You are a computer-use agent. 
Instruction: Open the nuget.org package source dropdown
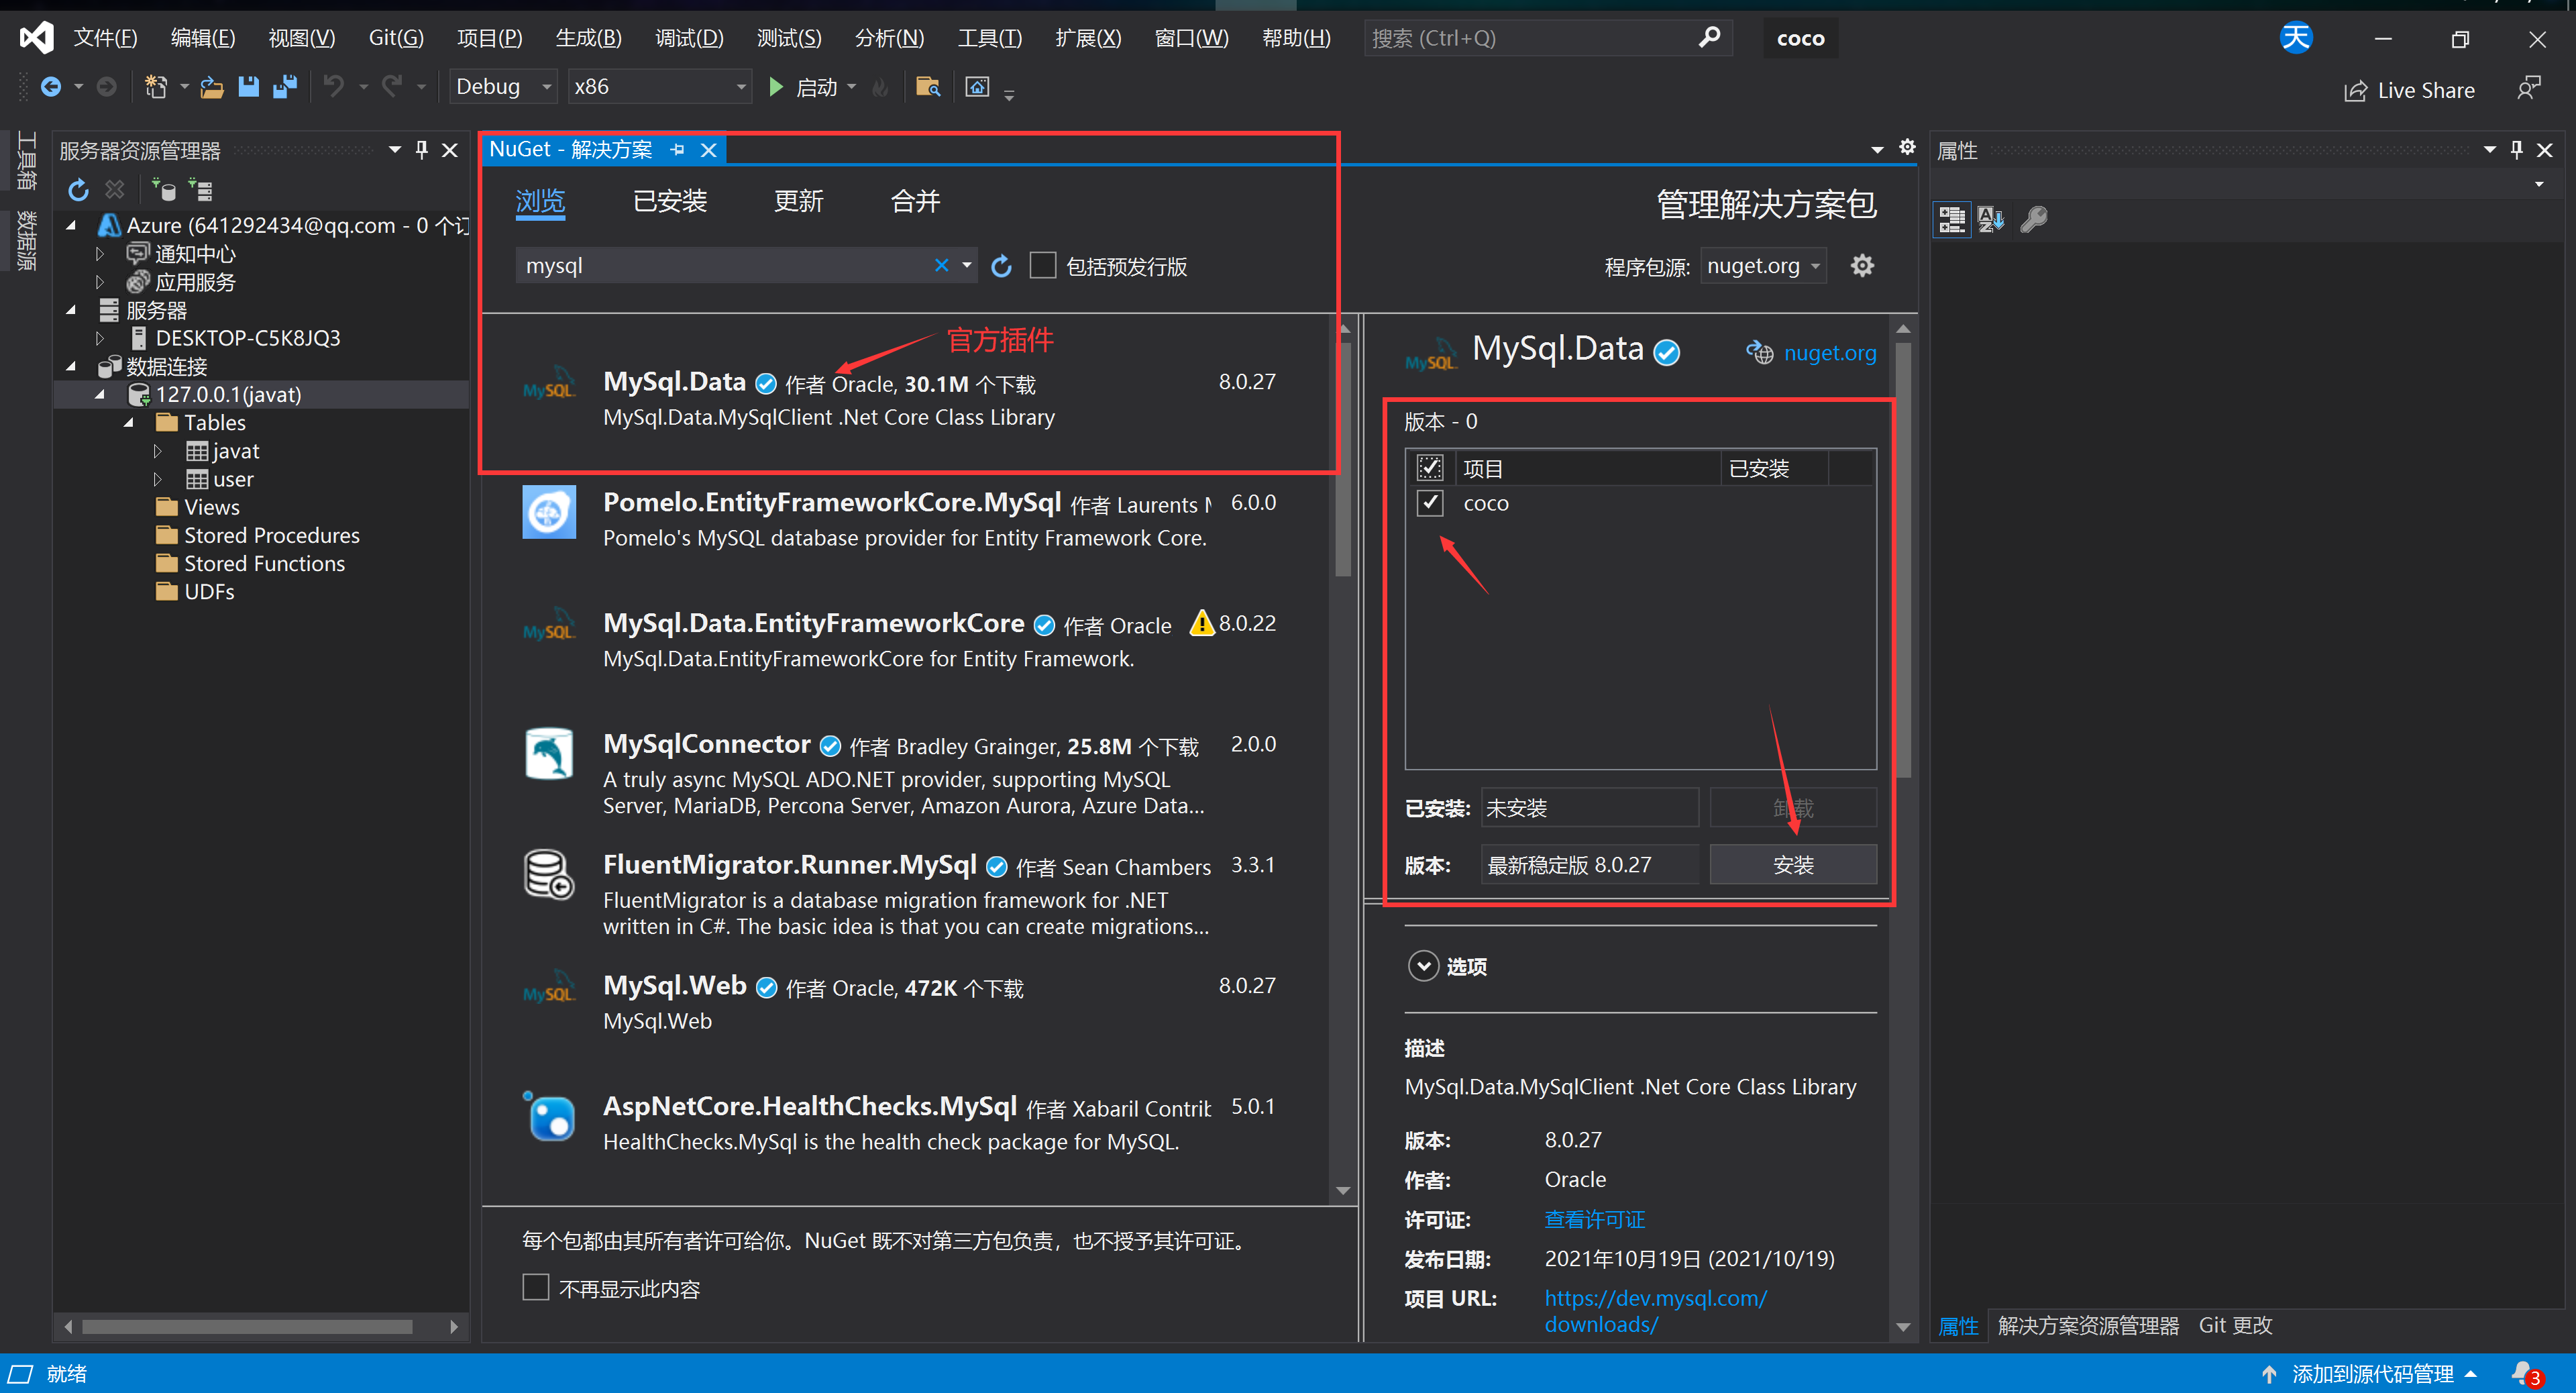1763,266
